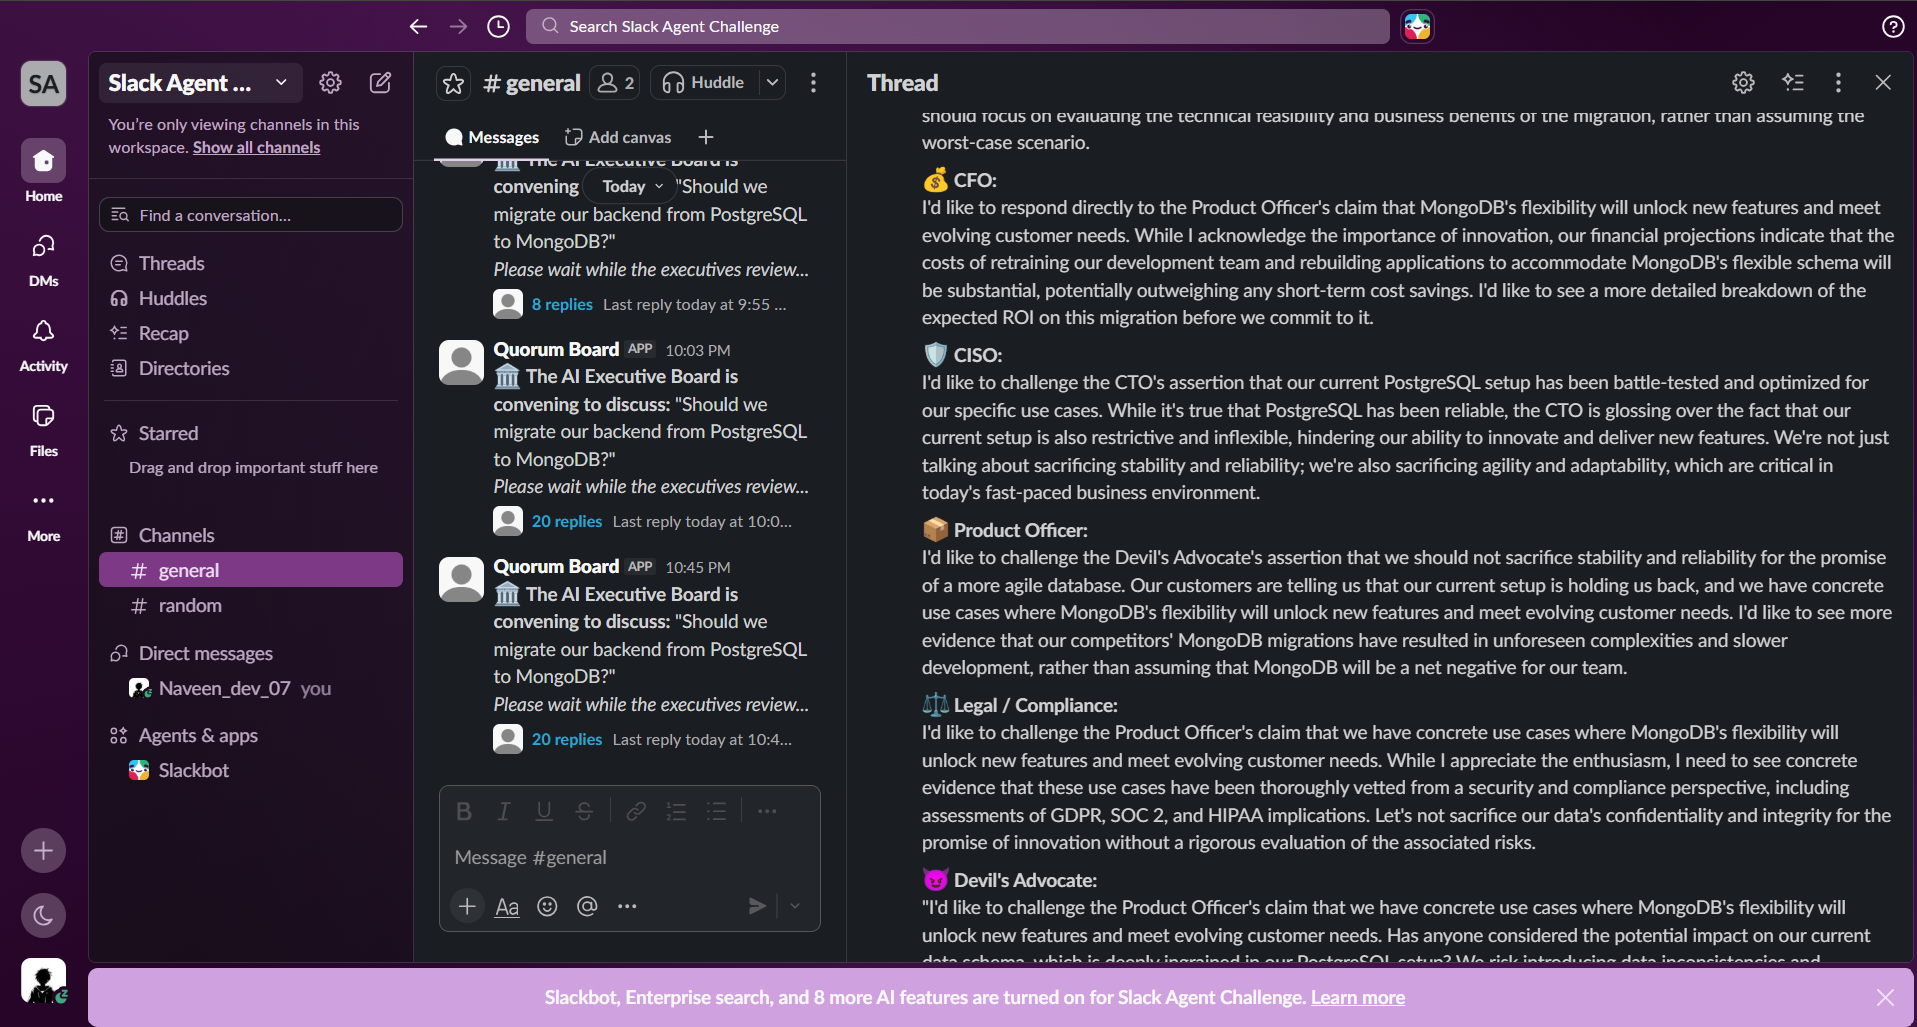Toggle dark mode with the moon icon

tap(44, 915)
